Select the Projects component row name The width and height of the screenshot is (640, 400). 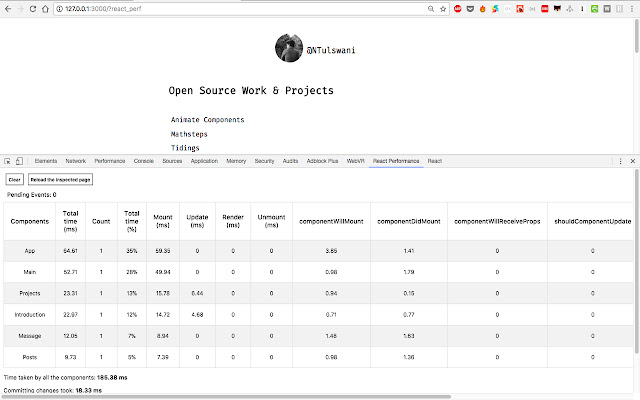pyautogui.click(x=30, y=293)
